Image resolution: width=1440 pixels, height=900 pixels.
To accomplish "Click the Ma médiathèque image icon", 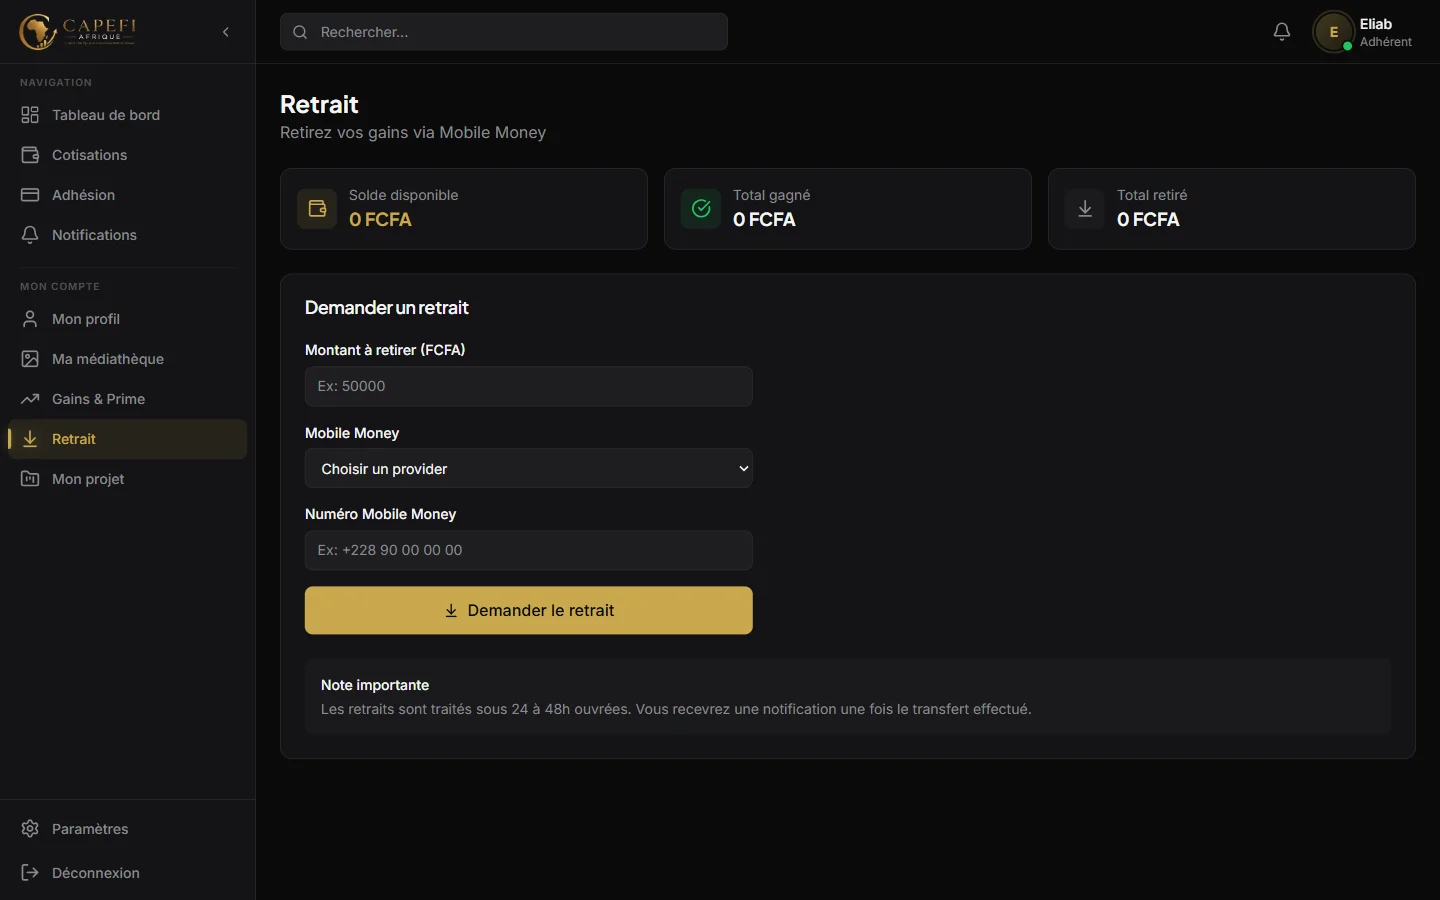I will 30,359.
